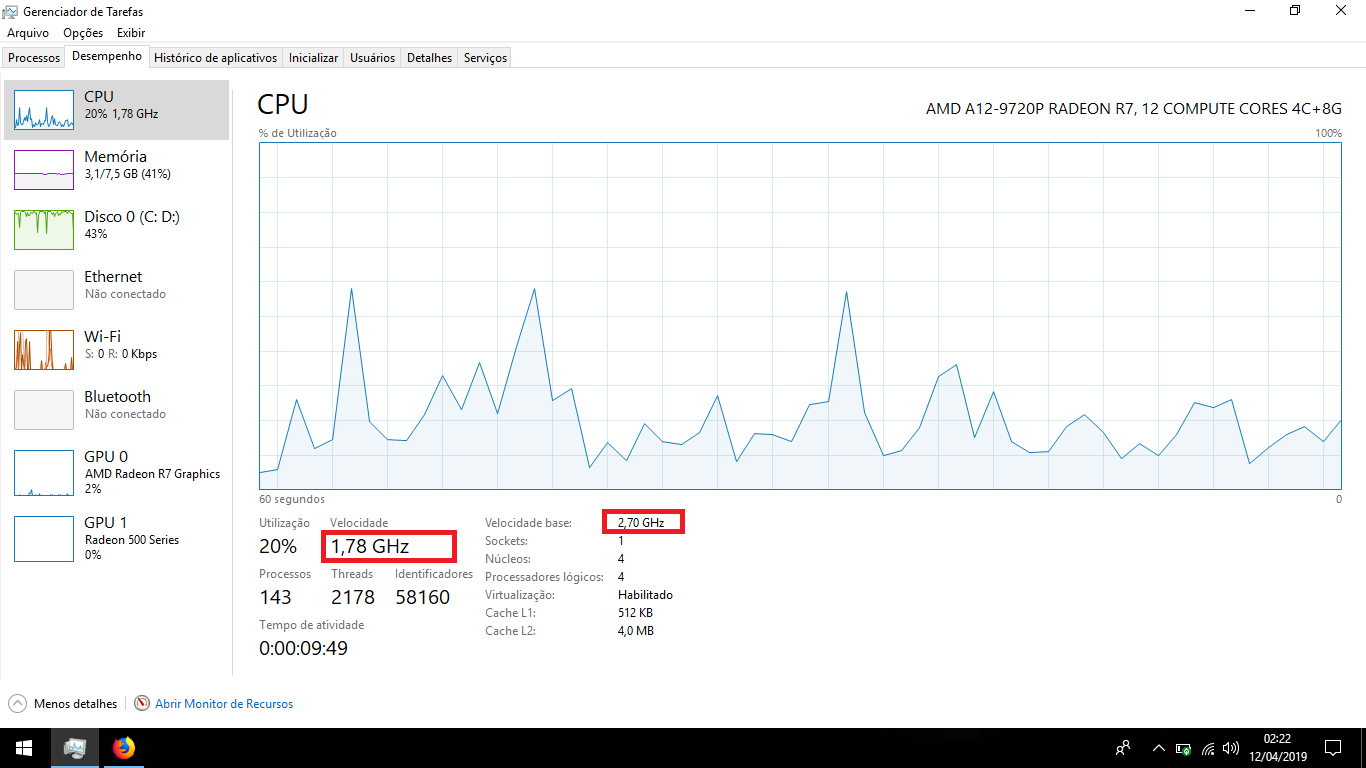The width and height of the screenshot is (1366, 768).
Task: Click the Processadores lógicos label
Action: (x=544, y=576)
